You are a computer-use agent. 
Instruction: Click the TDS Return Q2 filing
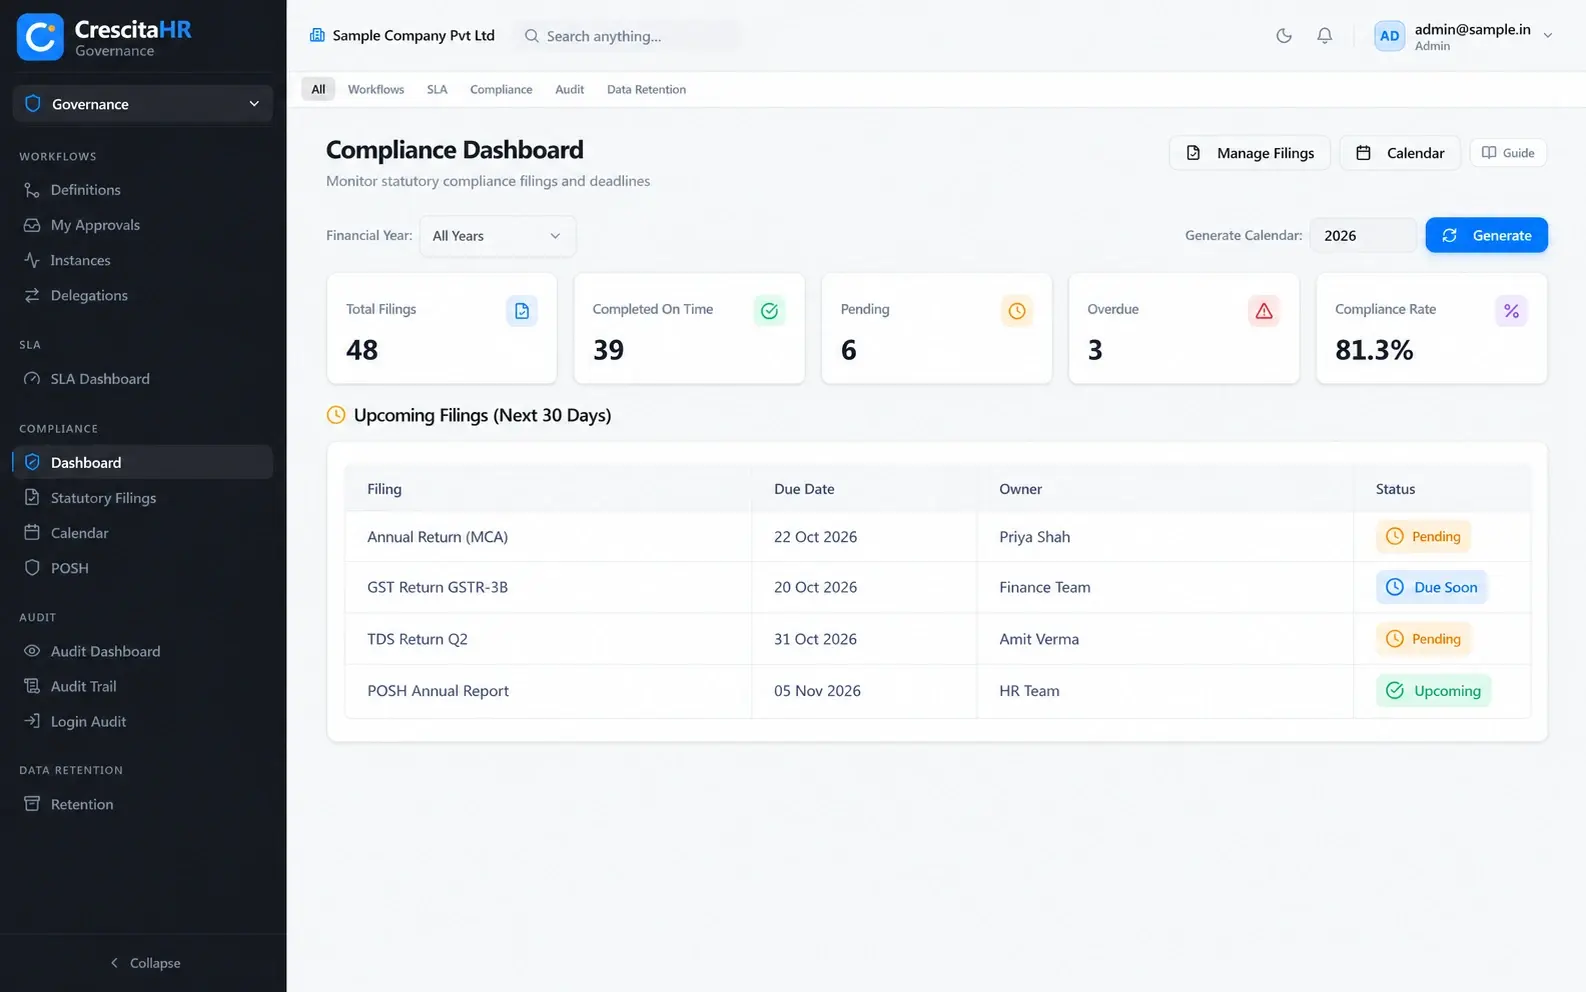coord(417,639)
